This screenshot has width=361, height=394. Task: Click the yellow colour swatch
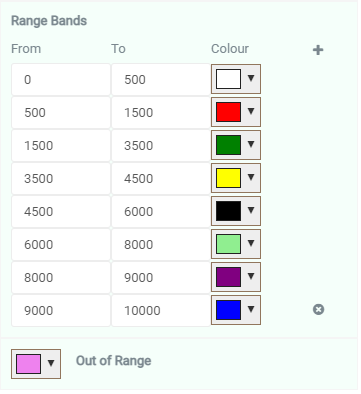click(x=228, y=178)
